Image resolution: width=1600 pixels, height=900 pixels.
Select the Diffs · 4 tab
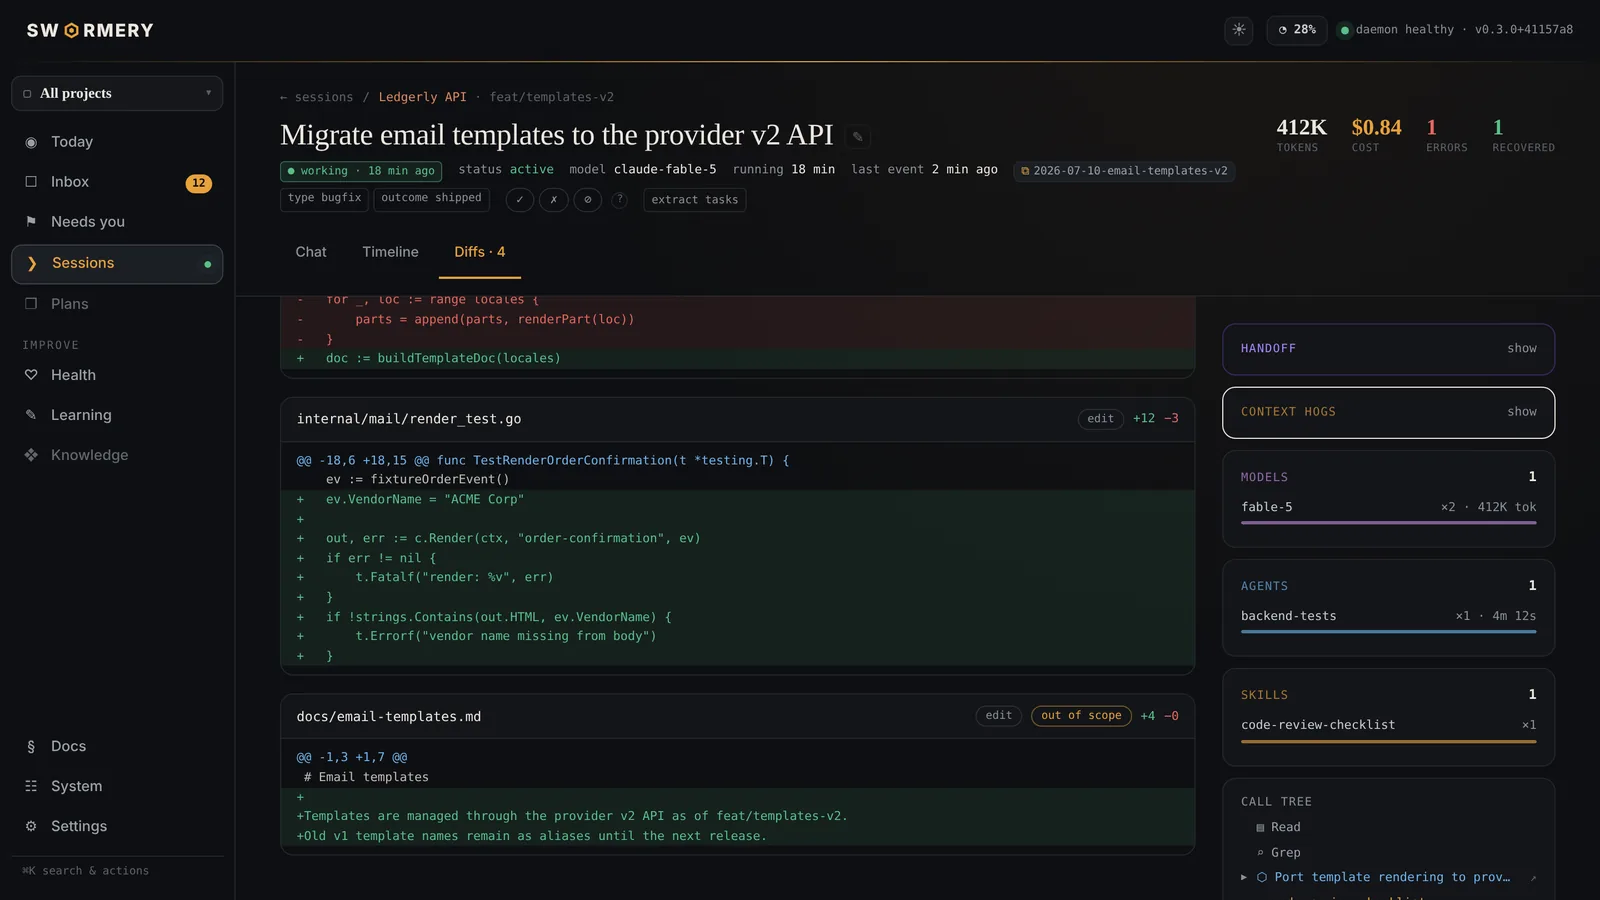(x=480, y=252)
